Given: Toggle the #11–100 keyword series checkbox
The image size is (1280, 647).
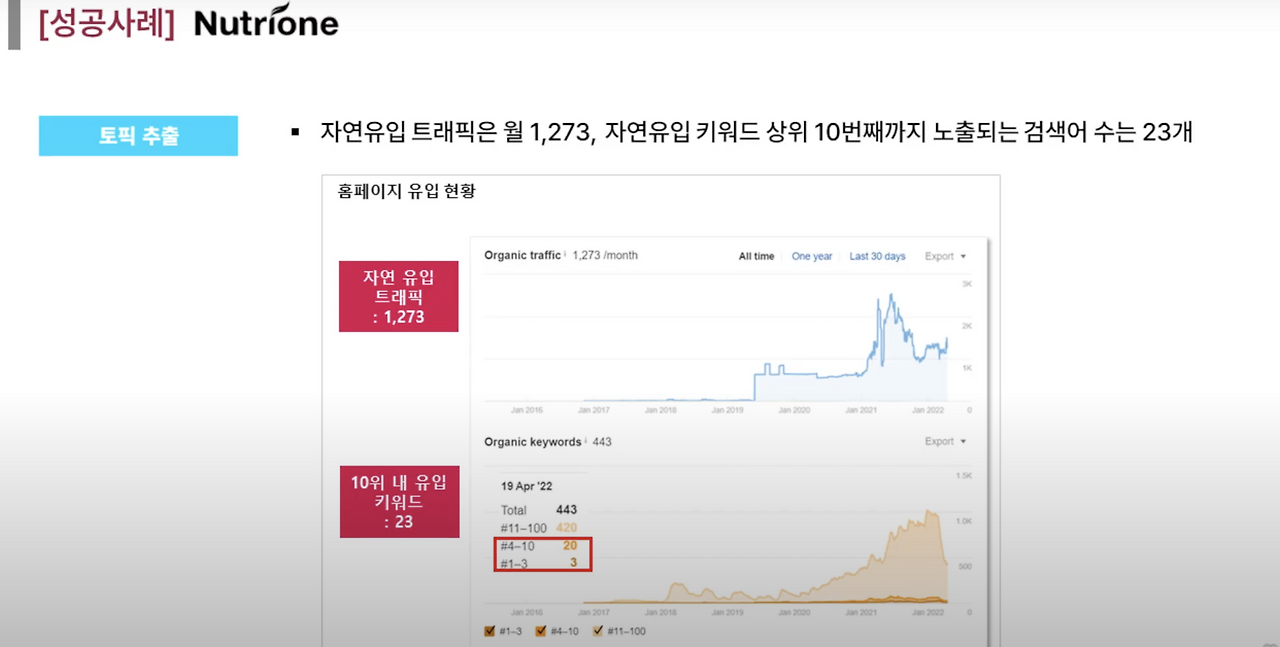Looking at the screenshot, I should [x=598, y=631].
